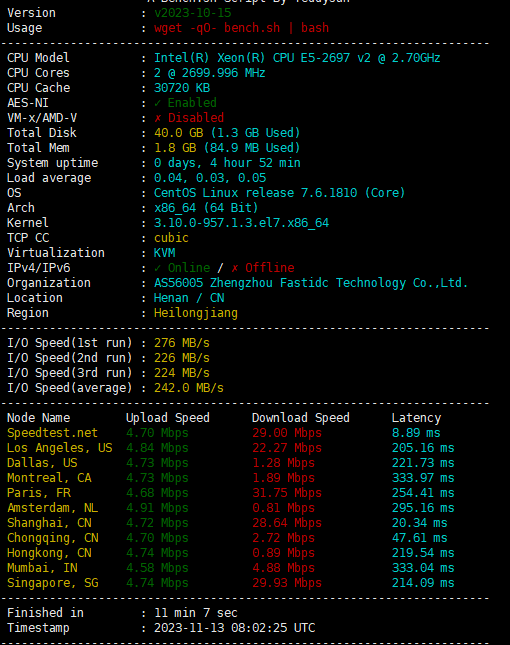Click total memory value 1.8 GB (84.9 MB Used)
The image size is (510, 645).
(x=227, y=148)
